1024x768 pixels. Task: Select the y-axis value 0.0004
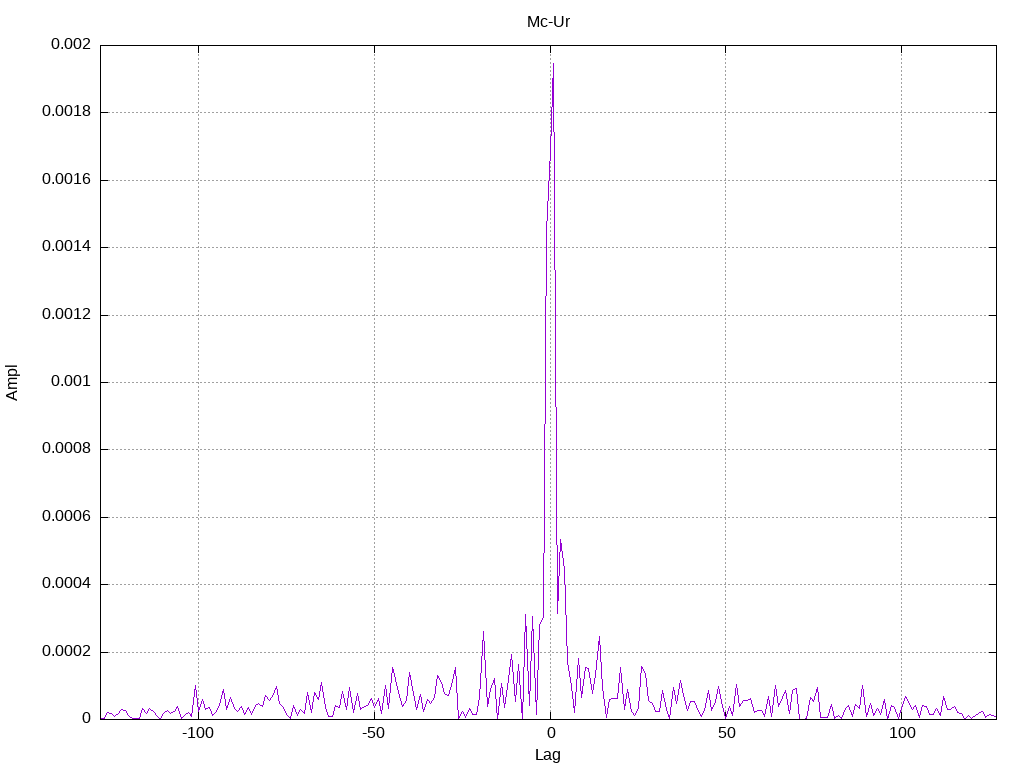point(67,584)
